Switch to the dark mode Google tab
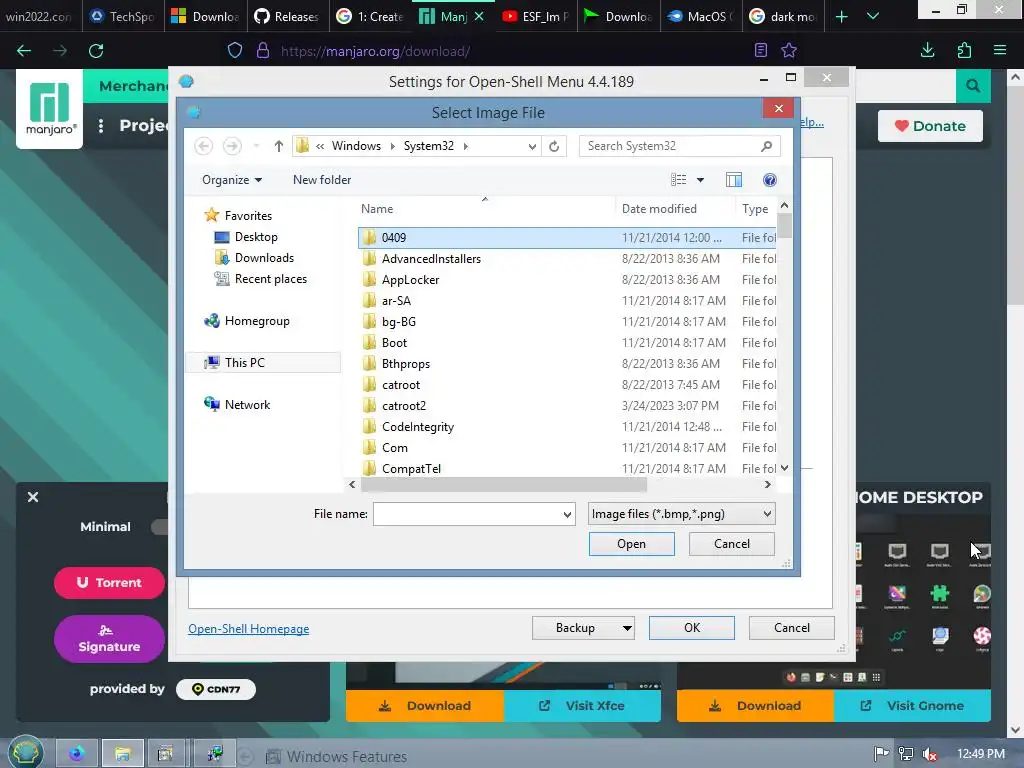 (783, 16)
